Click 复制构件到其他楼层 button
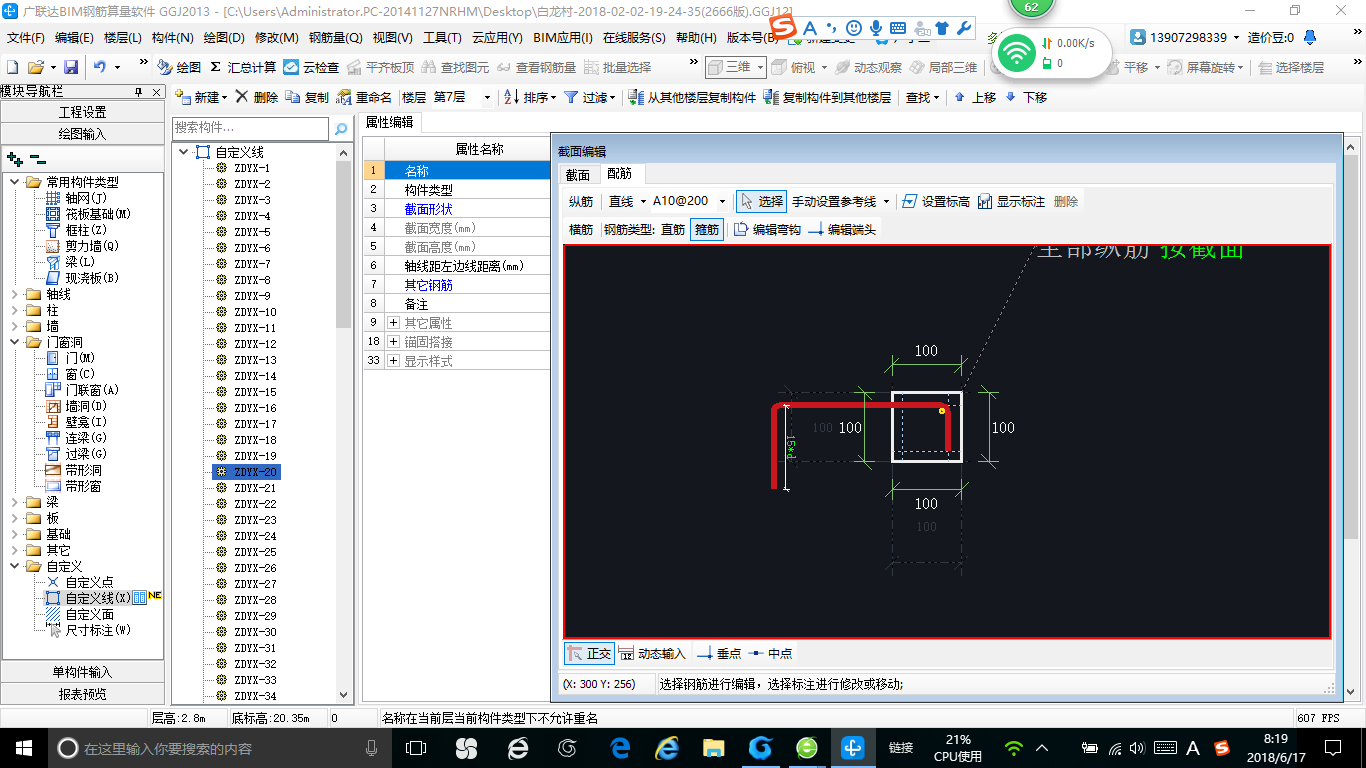Image resolution: width=1366 pixels, height=768 pixels. pyautogui.click(x=827, y=97)
